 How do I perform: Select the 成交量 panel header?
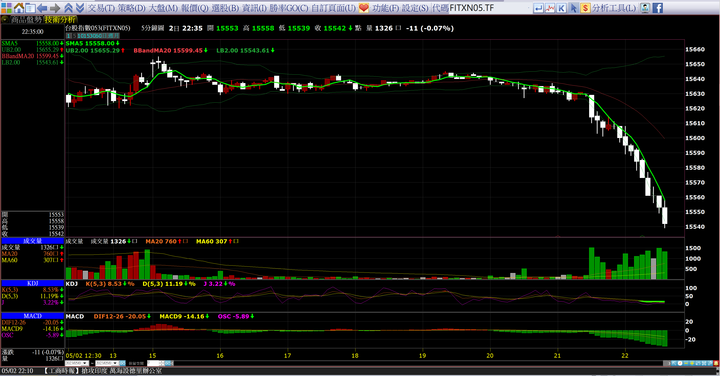point(33,241)
